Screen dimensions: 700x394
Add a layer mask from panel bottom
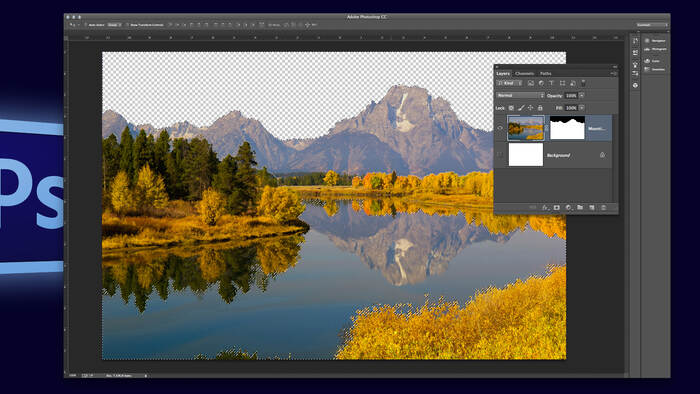click(x=556, y=207)
